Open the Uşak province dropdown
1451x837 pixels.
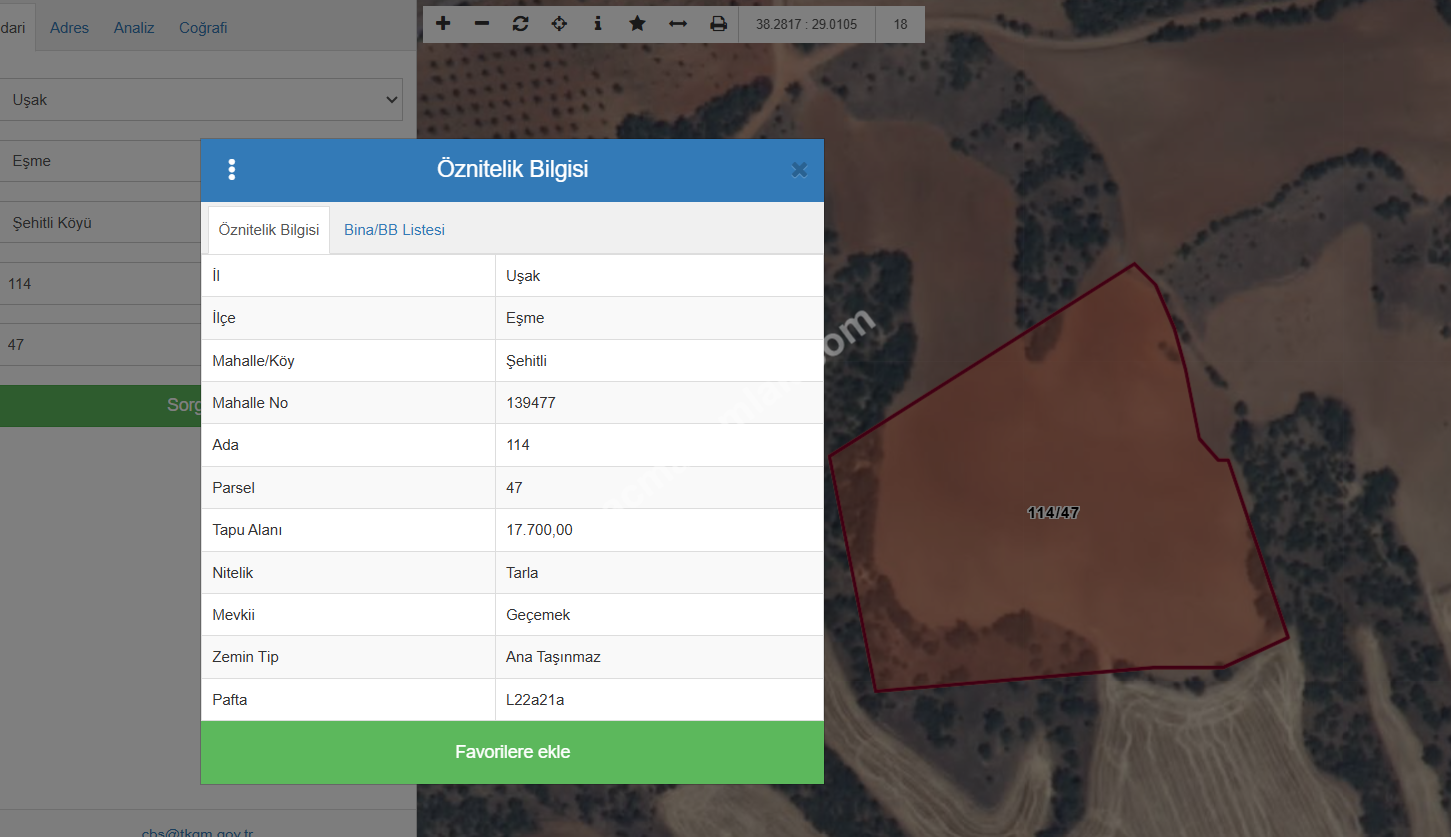pyautogui.click(x=200, y=100)
